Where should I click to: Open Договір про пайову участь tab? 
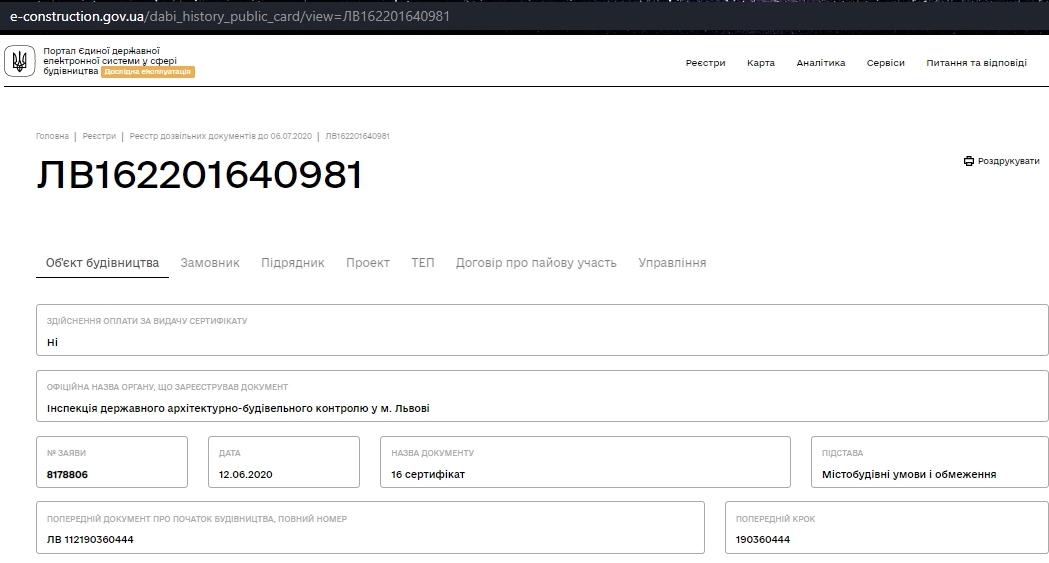coord(536,263)
